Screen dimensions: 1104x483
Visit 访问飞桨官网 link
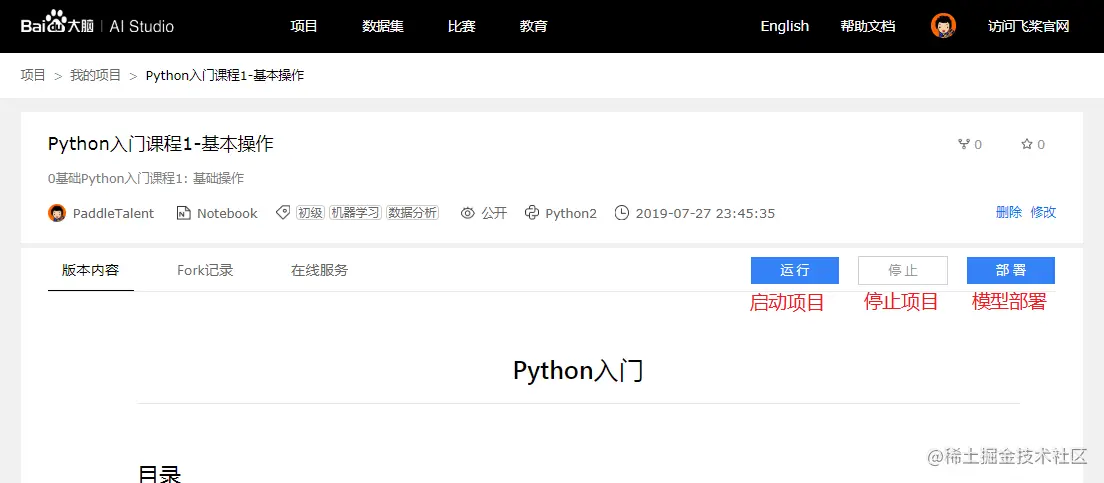pos(1029,26)
